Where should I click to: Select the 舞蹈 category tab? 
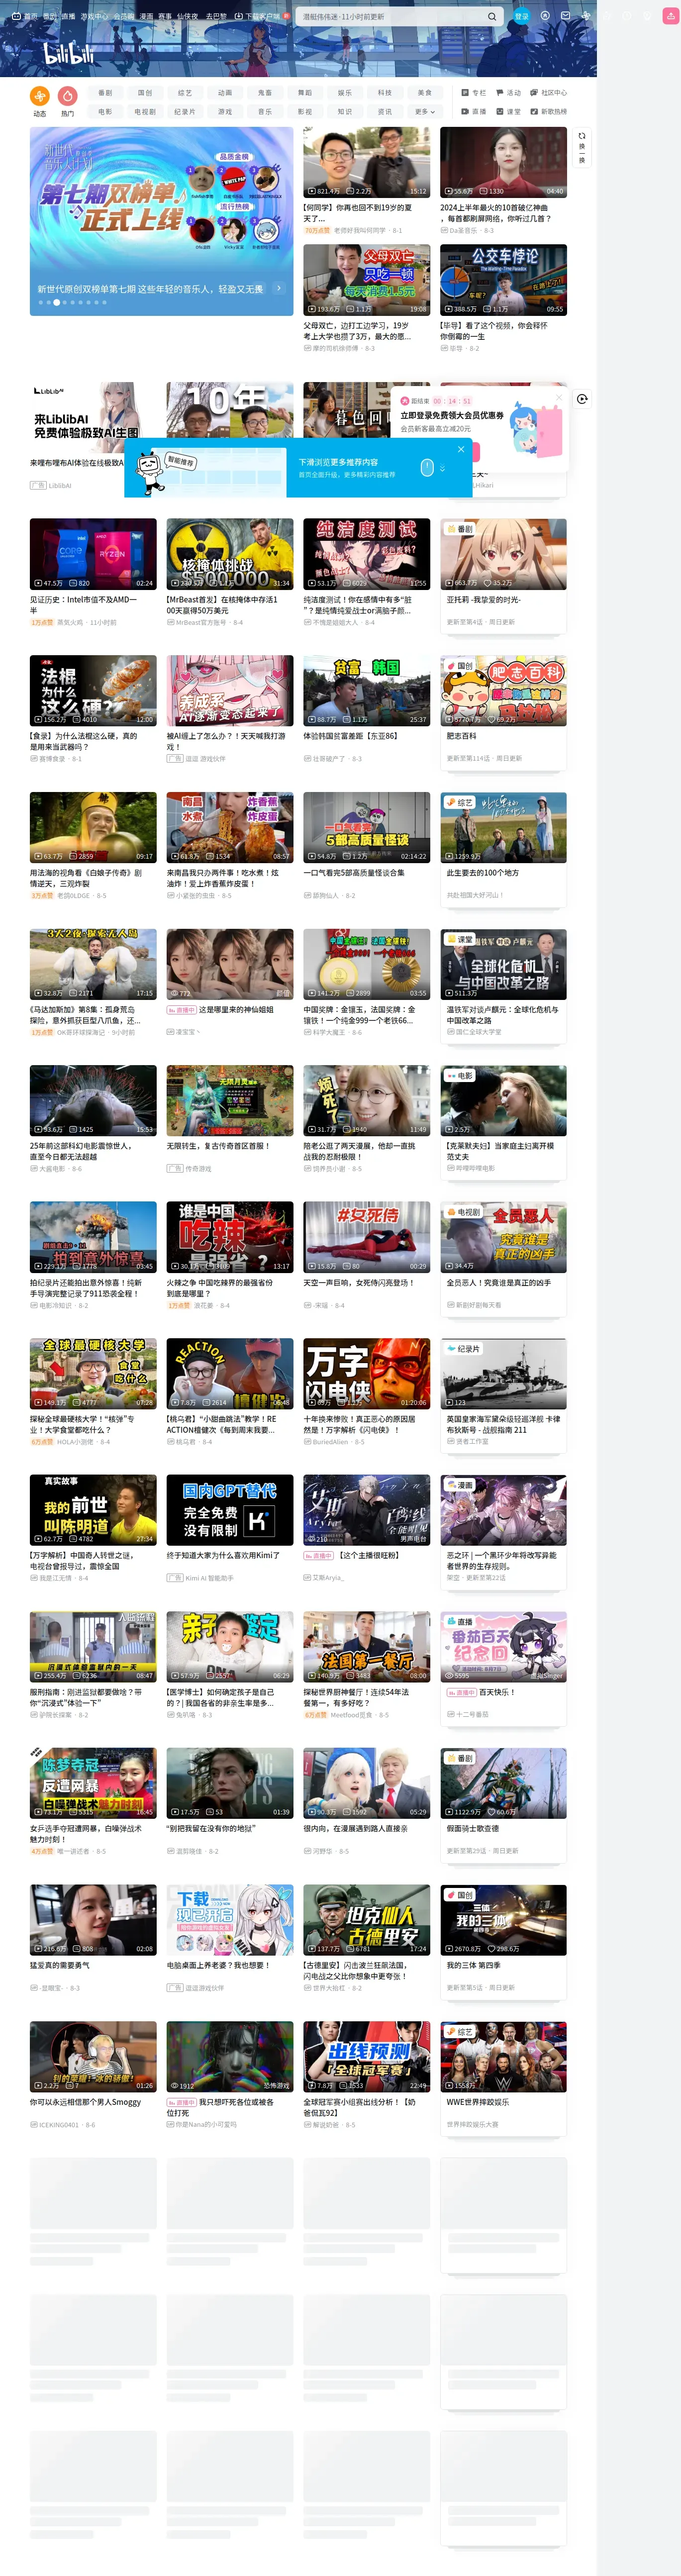(305, 93)
